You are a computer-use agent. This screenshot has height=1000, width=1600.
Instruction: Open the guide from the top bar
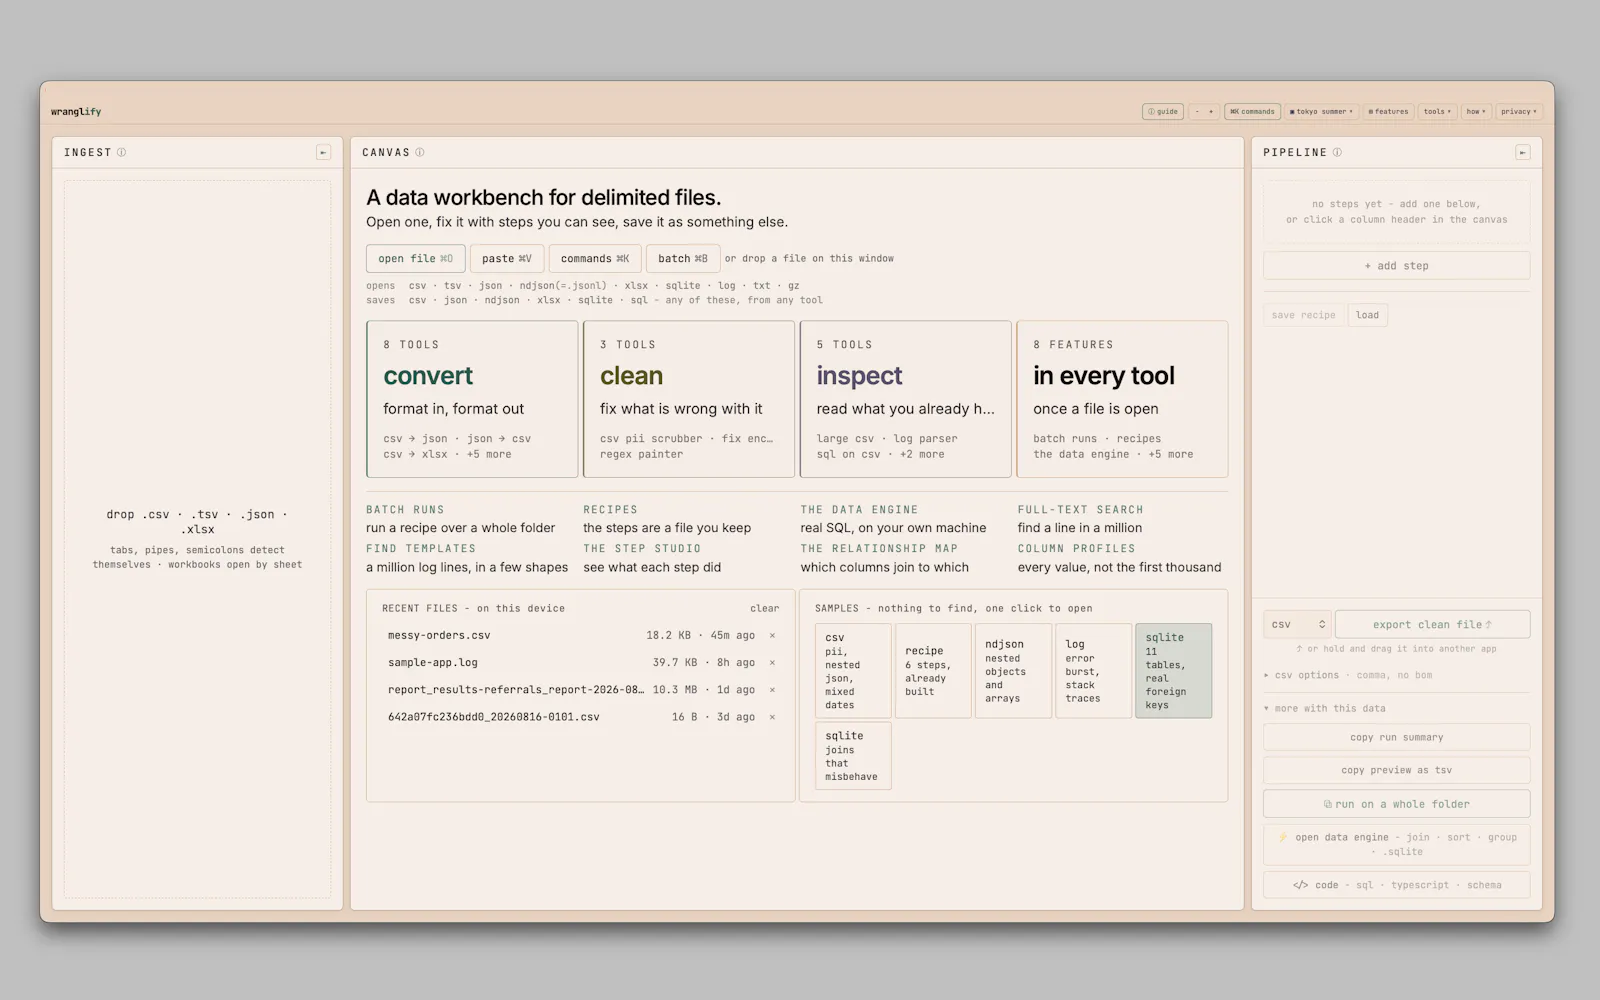[x=1163, y=112]
